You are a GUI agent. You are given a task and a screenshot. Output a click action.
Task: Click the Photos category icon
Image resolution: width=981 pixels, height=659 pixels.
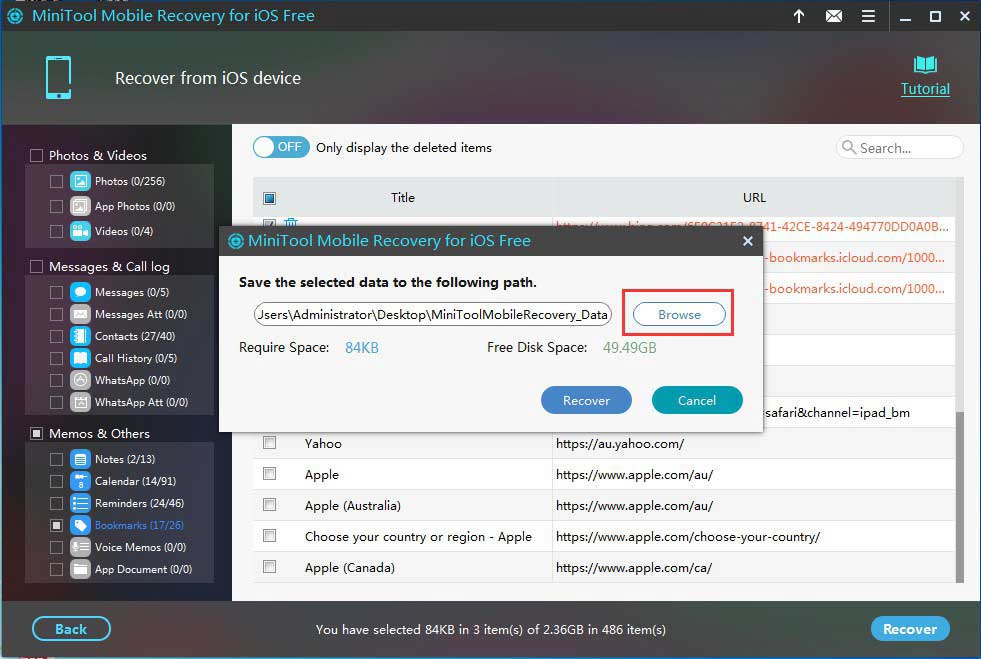80,181
